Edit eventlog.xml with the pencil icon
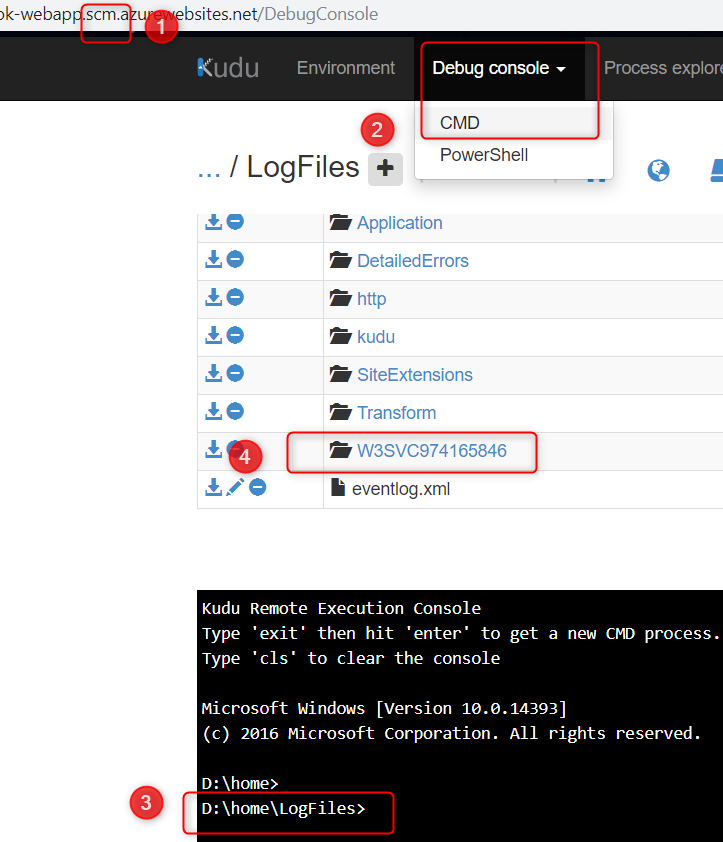Viewport: 723px width, 842px height. pyautogui.click(x=235, y=488)
